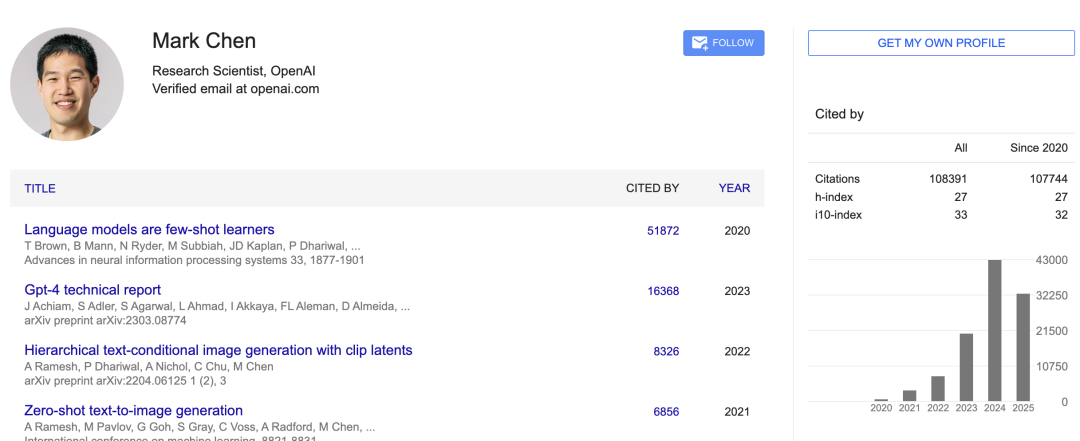Click the 2025 bar in citations chart
The width and height of the screenshot is (1080, 441).
click(x=1023, y=347)
